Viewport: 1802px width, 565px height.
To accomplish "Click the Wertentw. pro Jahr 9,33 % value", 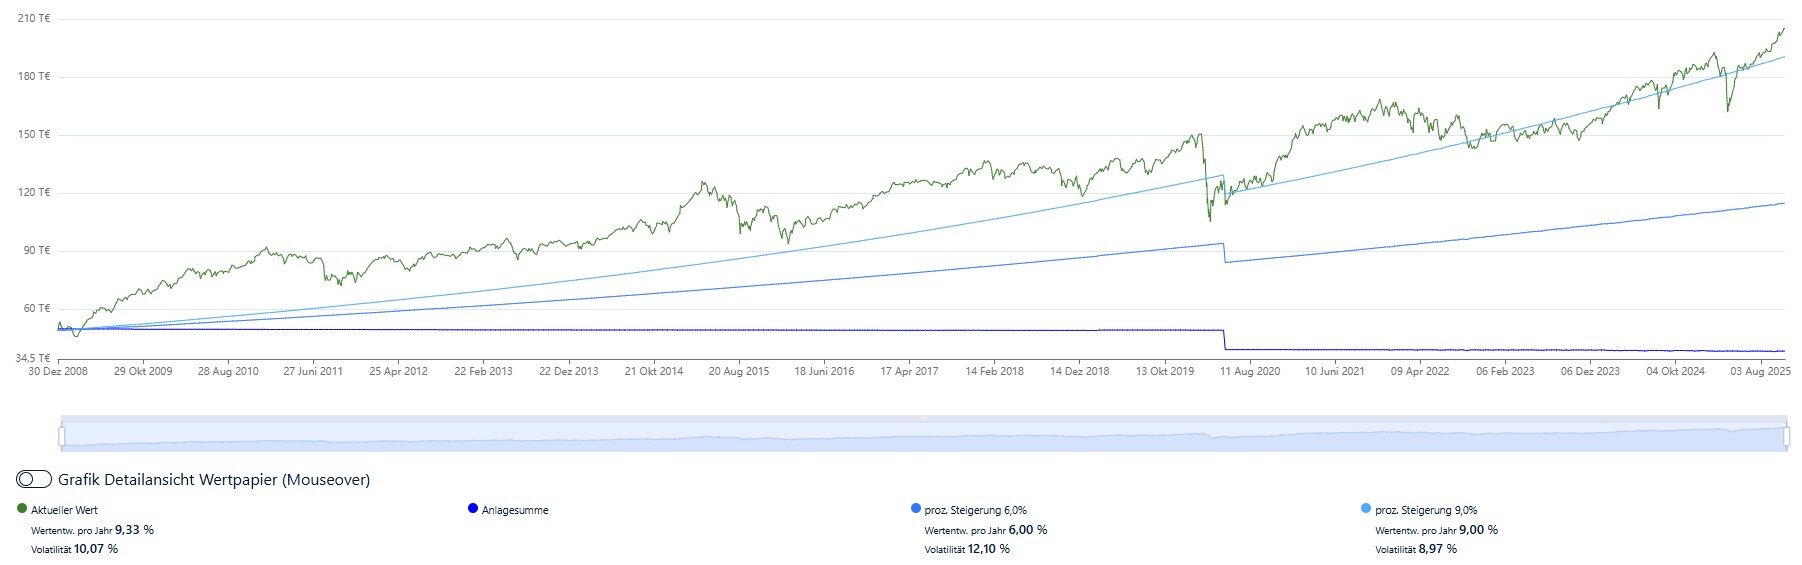I will pyautogui.click(x=134, y=530).
